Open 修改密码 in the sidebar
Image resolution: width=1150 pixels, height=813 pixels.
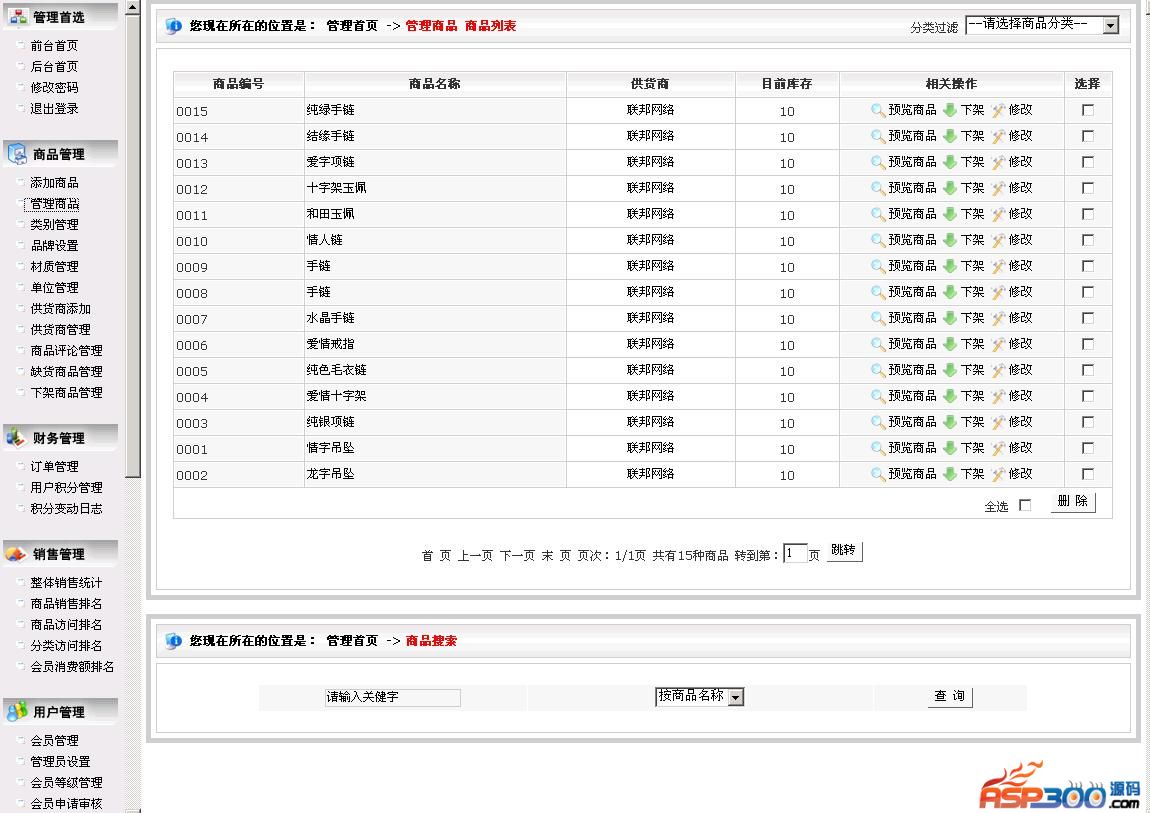tap(54, 87)
